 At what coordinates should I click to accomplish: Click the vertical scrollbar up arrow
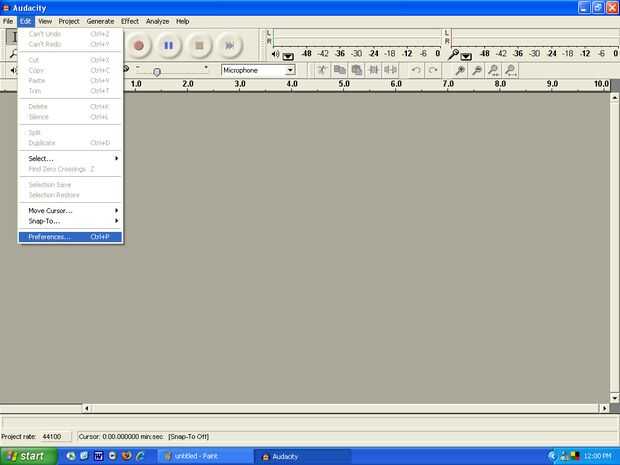coord(614,97)
